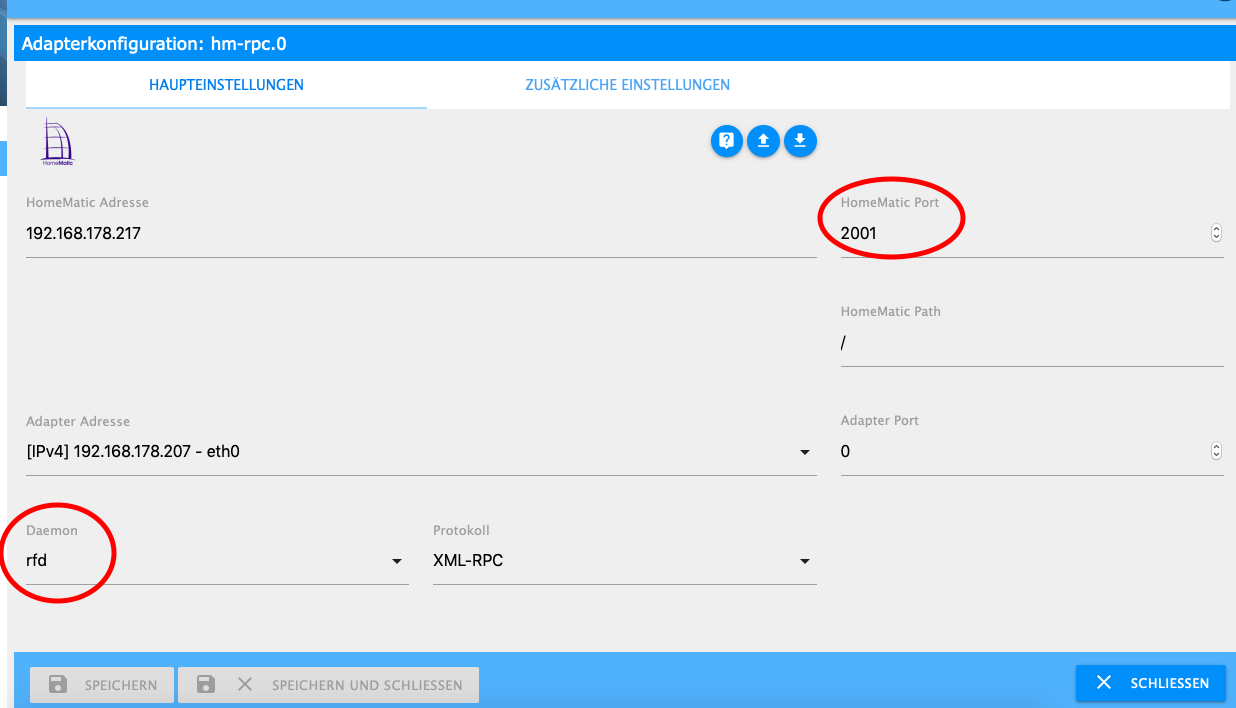Edit the HomeMatic Adresse field
1236x708 pixels.
click(x=421, y=233)
